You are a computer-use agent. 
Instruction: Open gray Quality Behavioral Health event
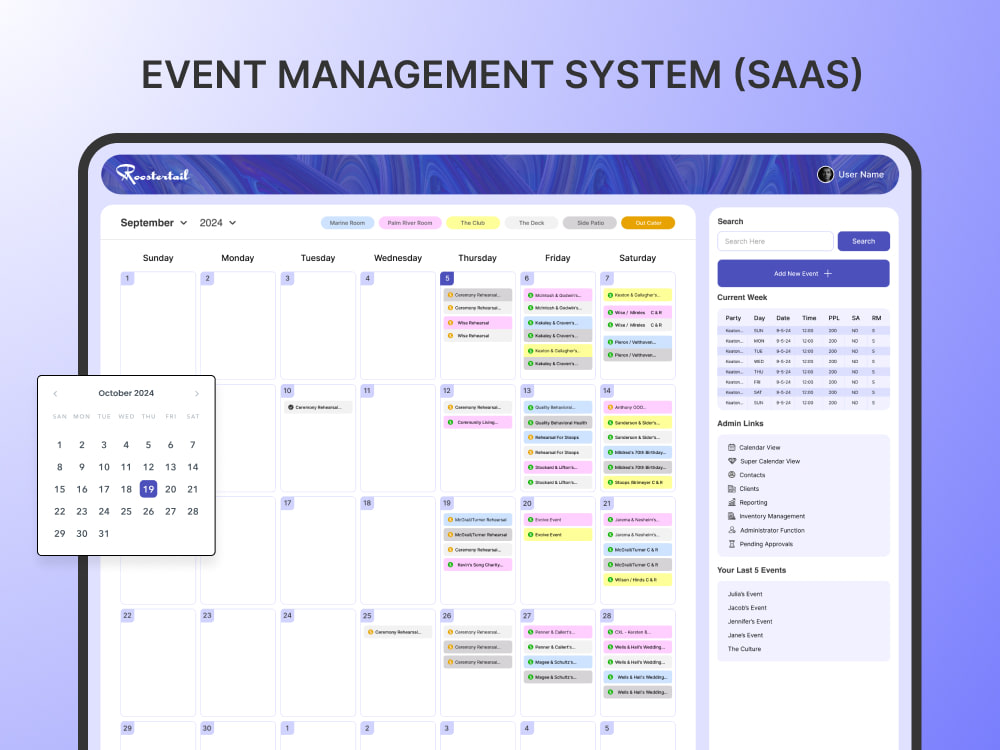tap(558, 422)
